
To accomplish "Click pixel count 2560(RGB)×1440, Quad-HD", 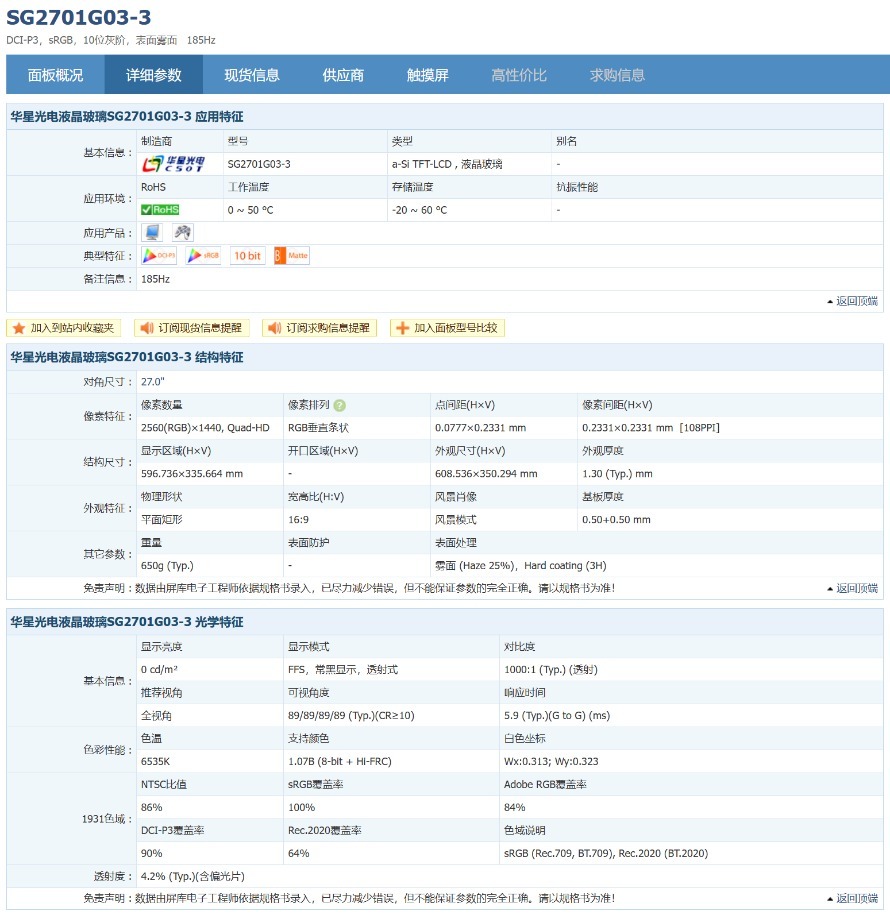I will [x=205, y=428].
